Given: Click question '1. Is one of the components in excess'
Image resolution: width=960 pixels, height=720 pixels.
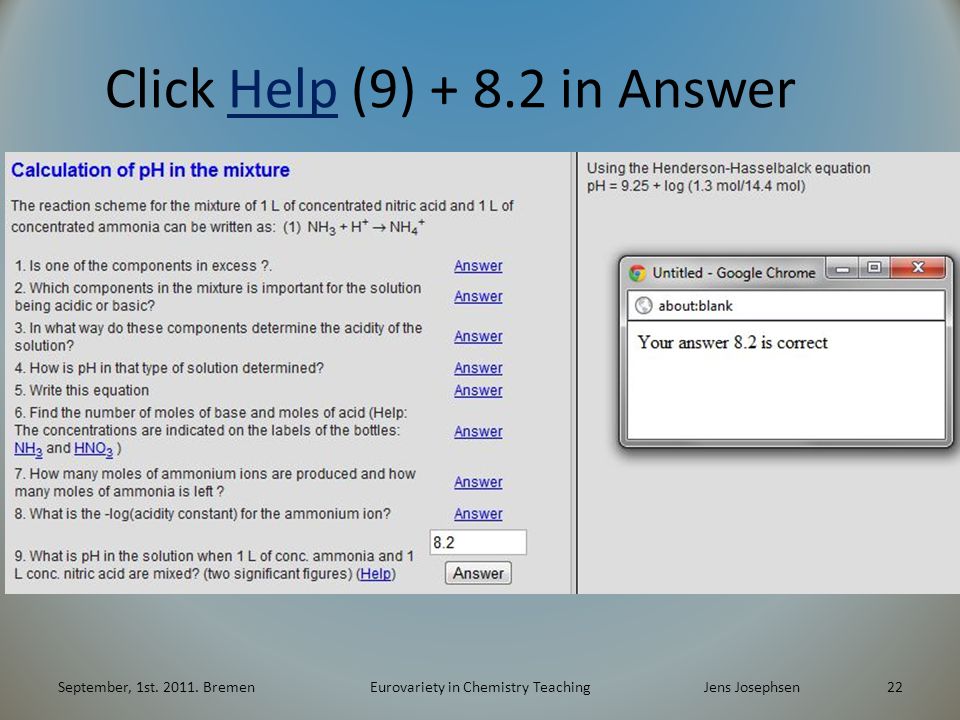Looking at the screenshot, I should tap(143, 266).
